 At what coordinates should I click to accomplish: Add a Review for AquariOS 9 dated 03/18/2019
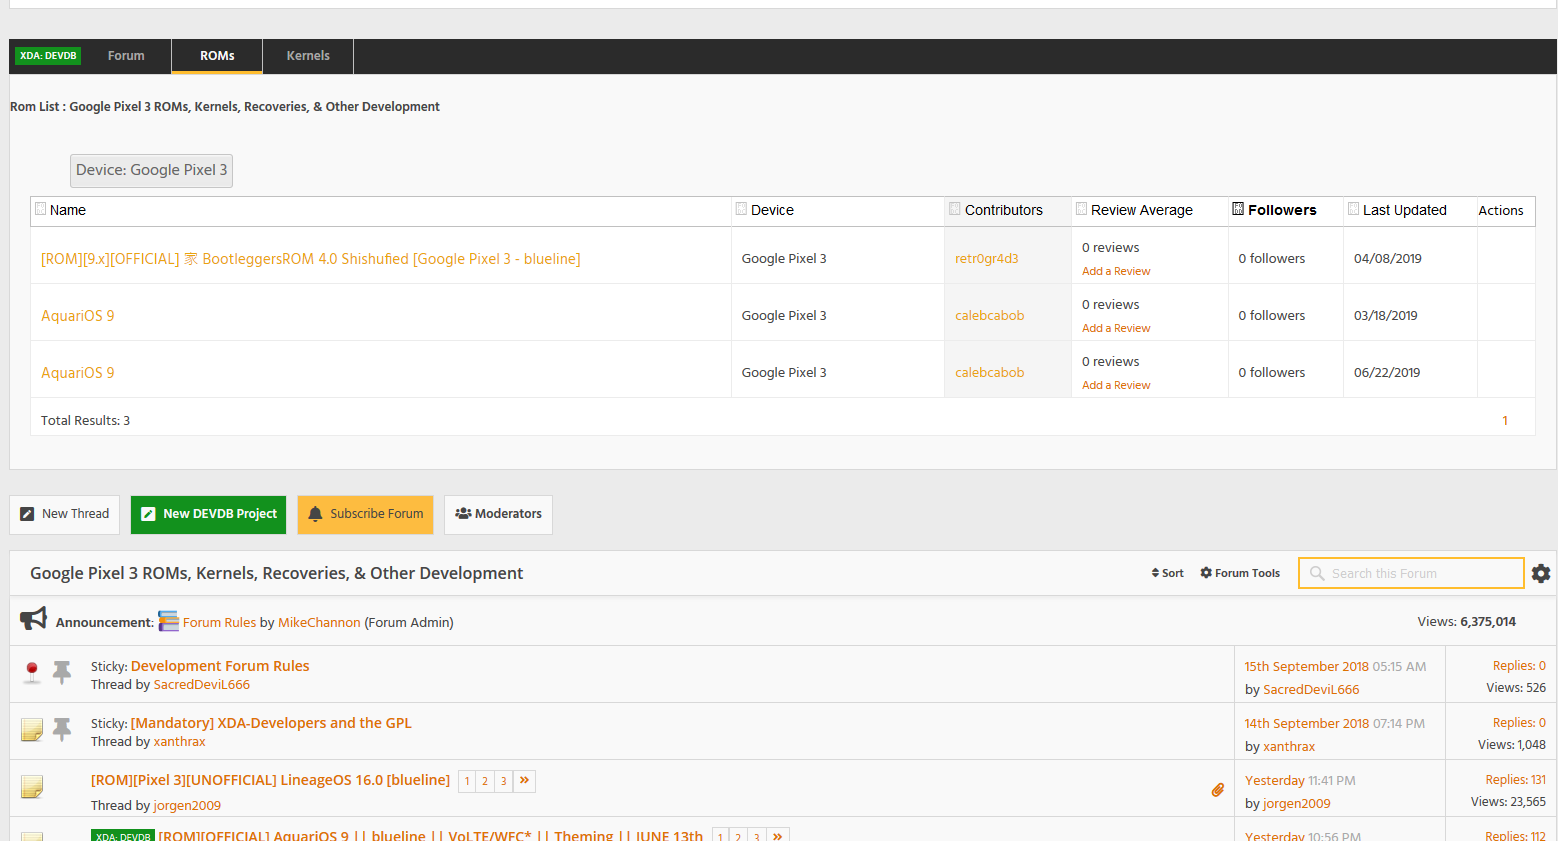(x=1116, y=328)
